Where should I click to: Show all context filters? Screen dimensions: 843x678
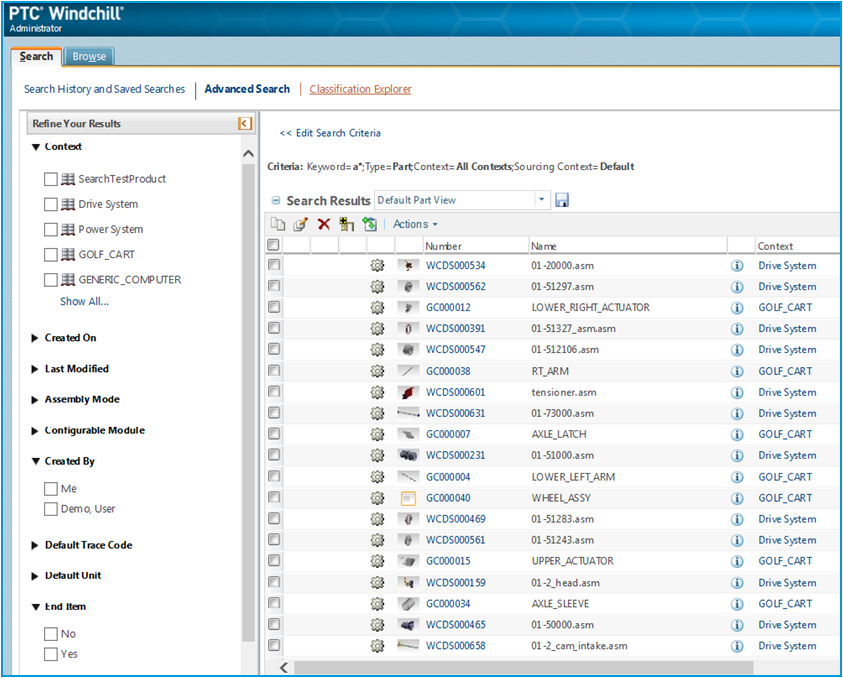84,302
